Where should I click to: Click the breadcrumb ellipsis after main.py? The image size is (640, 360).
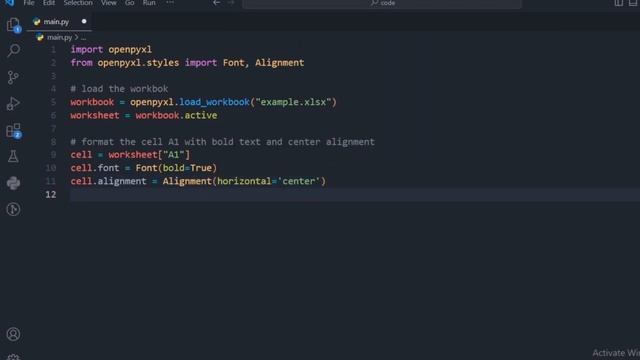coord(83,38)
